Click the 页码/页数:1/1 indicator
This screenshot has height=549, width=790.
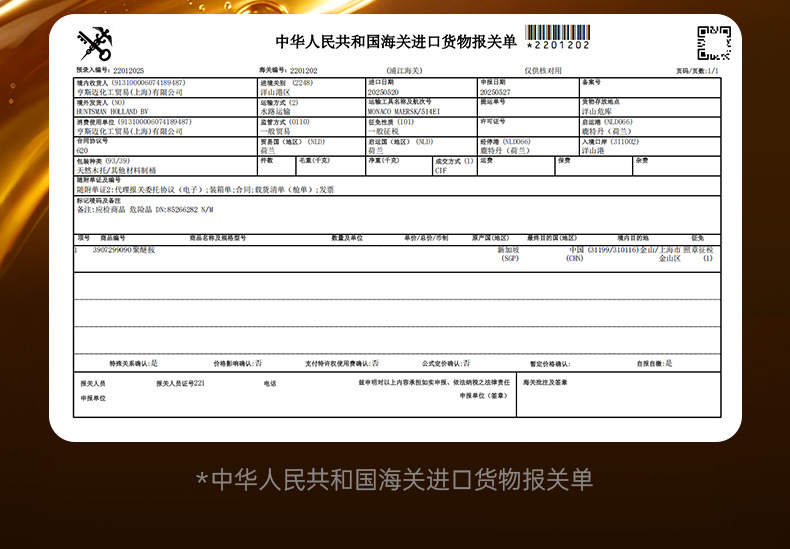coord(697,71)
